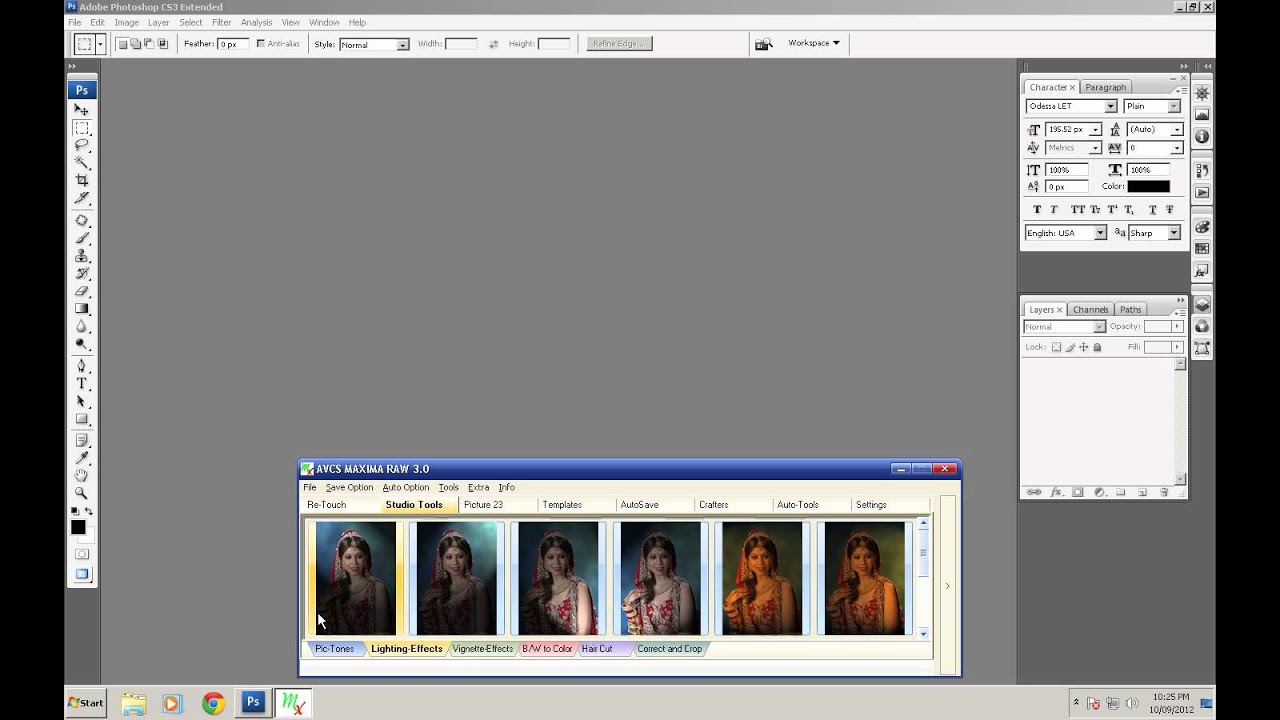The width and height of the screenshot is (1280, 720).
Task: Toggle Quick Mask mode button
Action: [82, 554]
